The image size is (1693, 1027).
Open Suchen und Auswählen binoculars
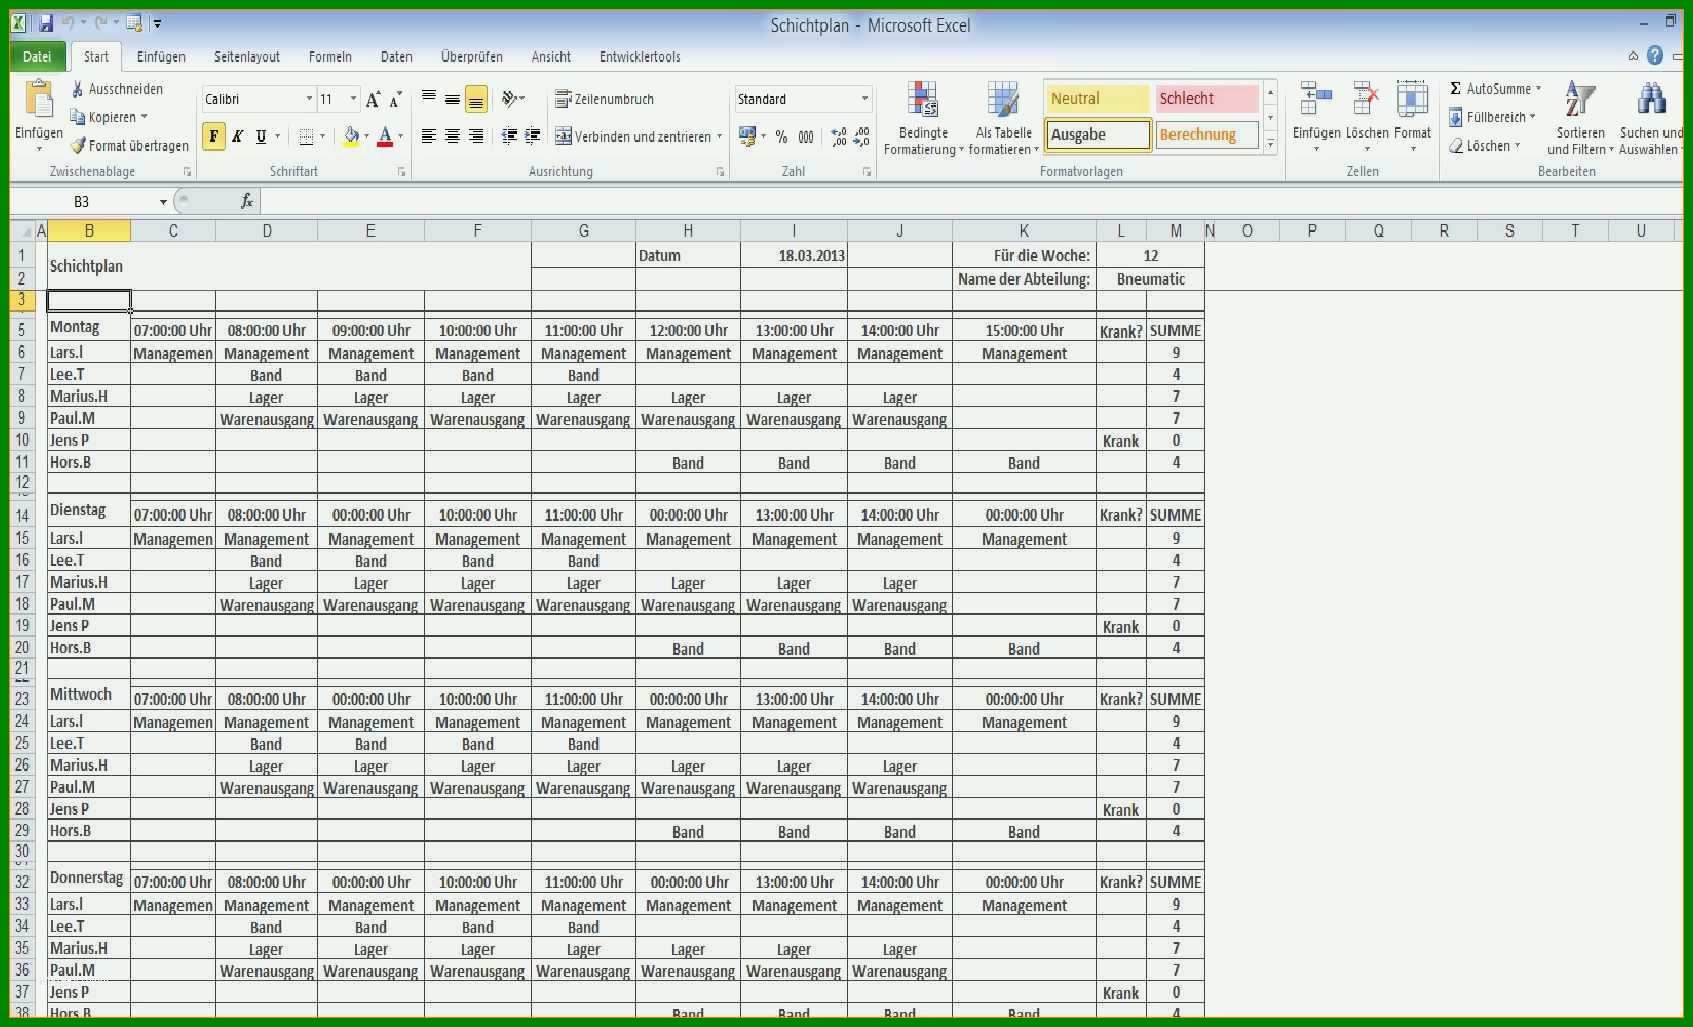(x=1651, y=100)
